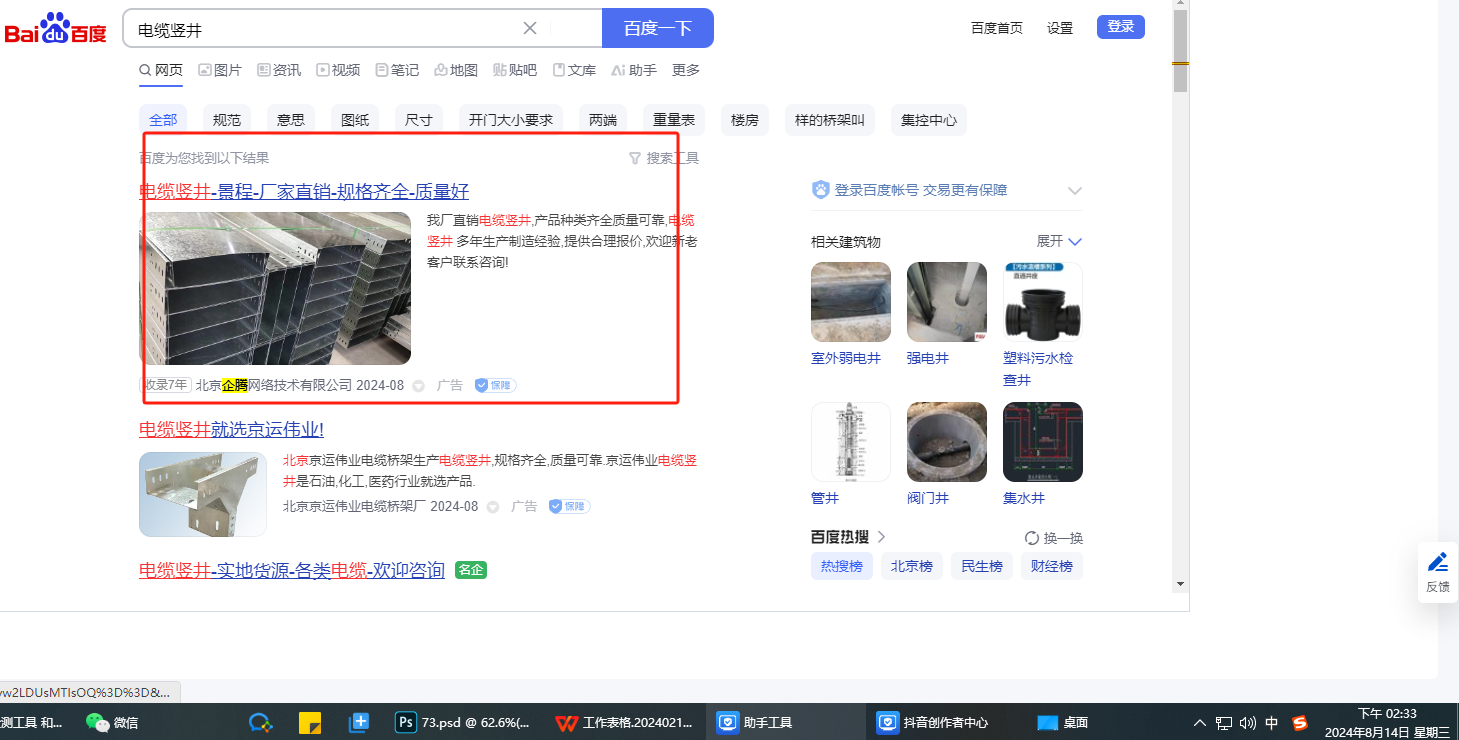The image size is (1459, 740).
Task: Open the WPS 工作表格 taskbar item
Action: click(623, 722)
